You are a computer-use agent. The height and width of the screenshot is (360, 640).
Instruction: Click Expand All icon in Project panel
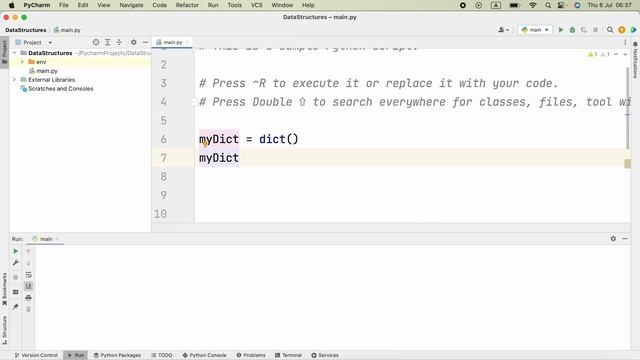tap(107, 42)
